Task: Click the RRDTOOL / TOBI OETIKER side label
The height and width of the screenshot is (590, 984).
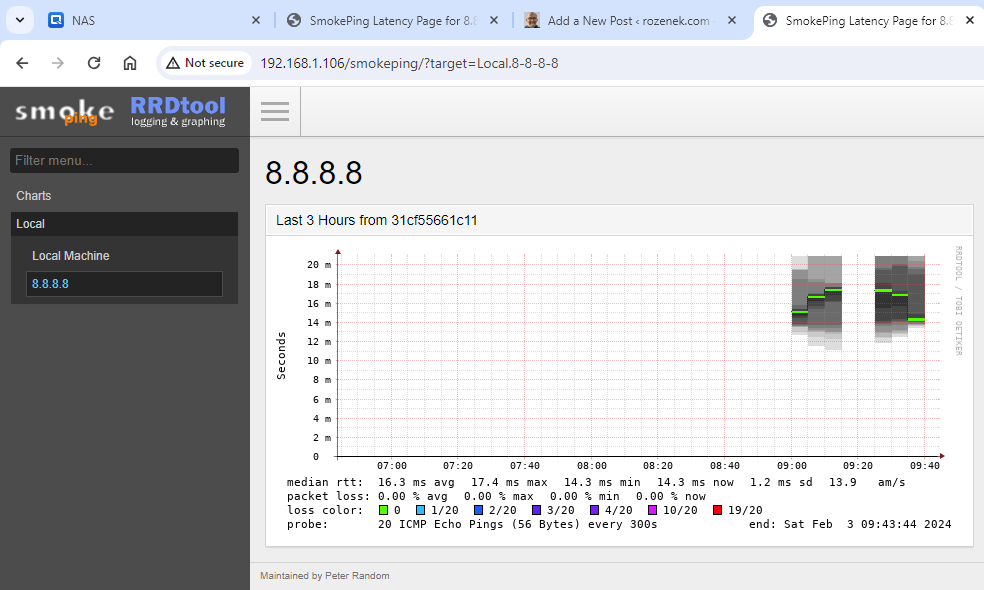Action: pos(958,301)
